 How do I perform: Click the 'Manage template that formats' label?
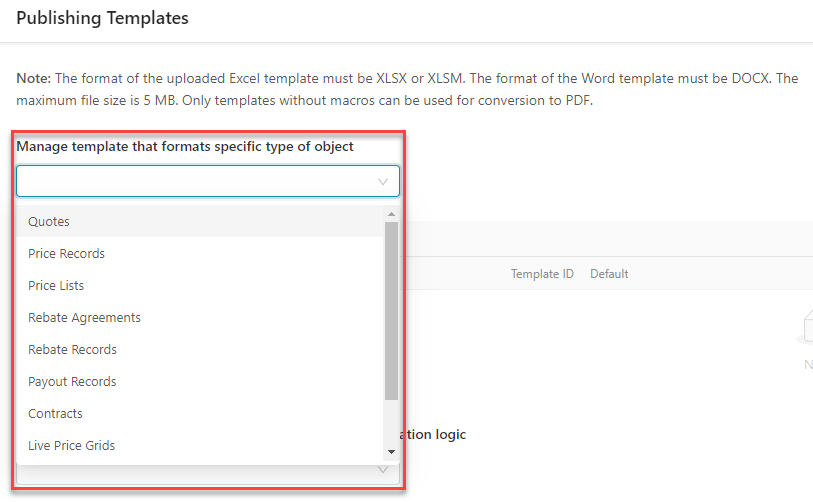[x=184, y=146]
